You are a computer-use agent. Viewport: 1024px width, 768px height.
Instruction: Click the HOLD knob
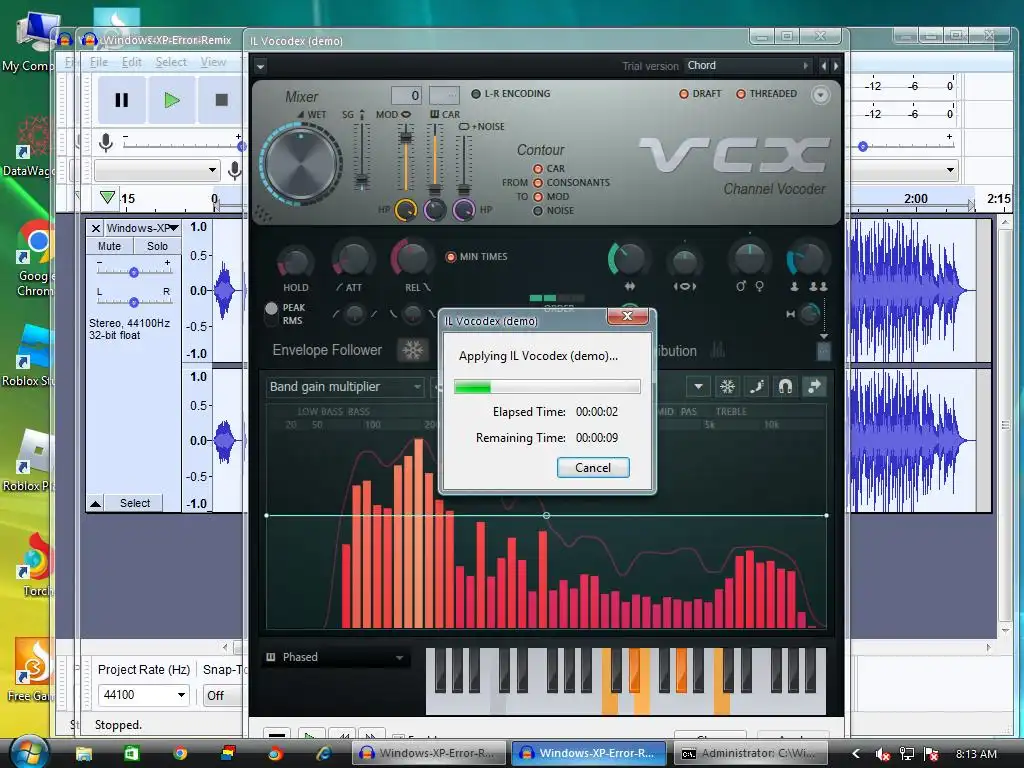[295, 261]
